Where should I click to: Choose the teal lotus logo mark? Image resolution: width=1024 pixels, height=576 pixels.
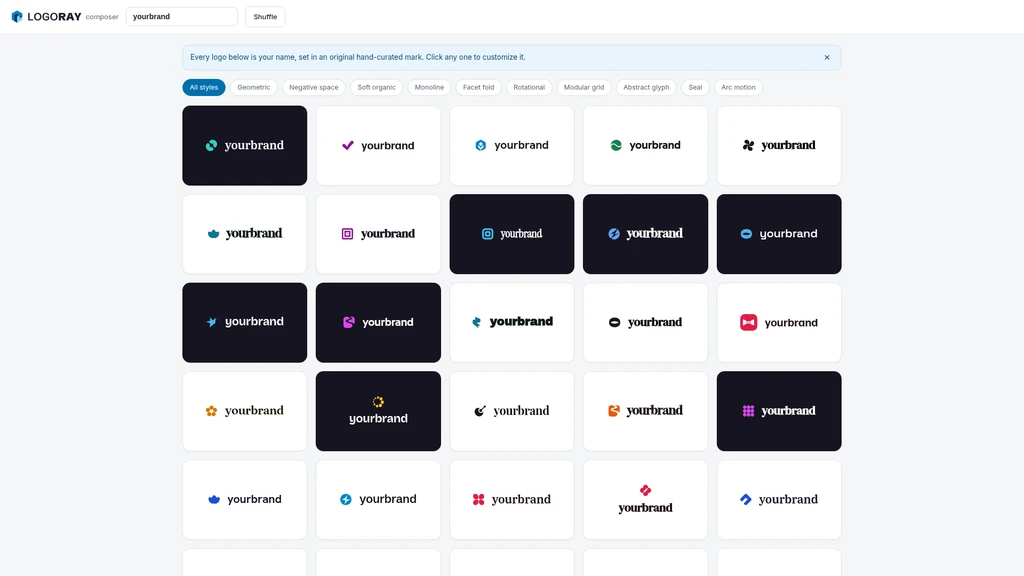(x=214, y=234)
